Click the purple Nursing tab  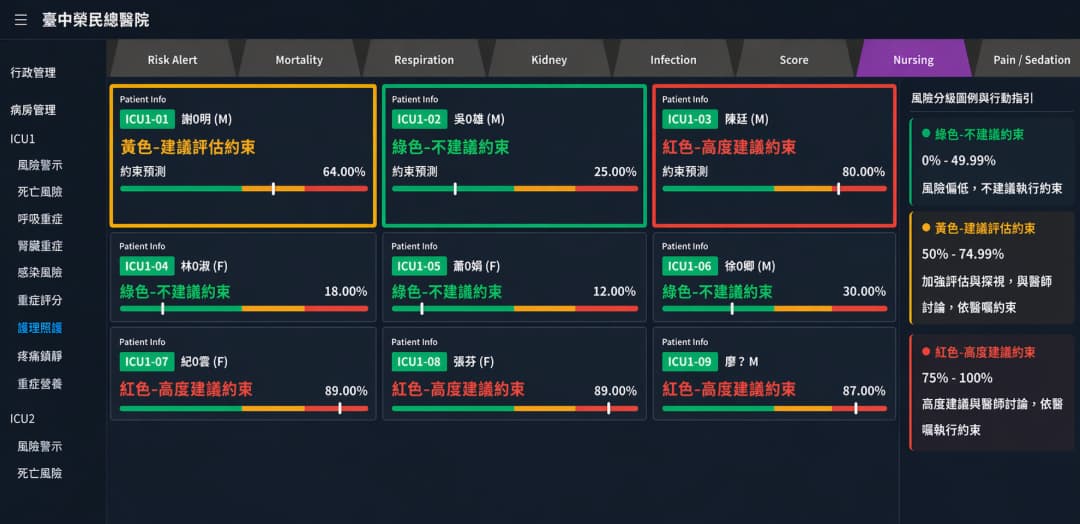pos(913,60)
